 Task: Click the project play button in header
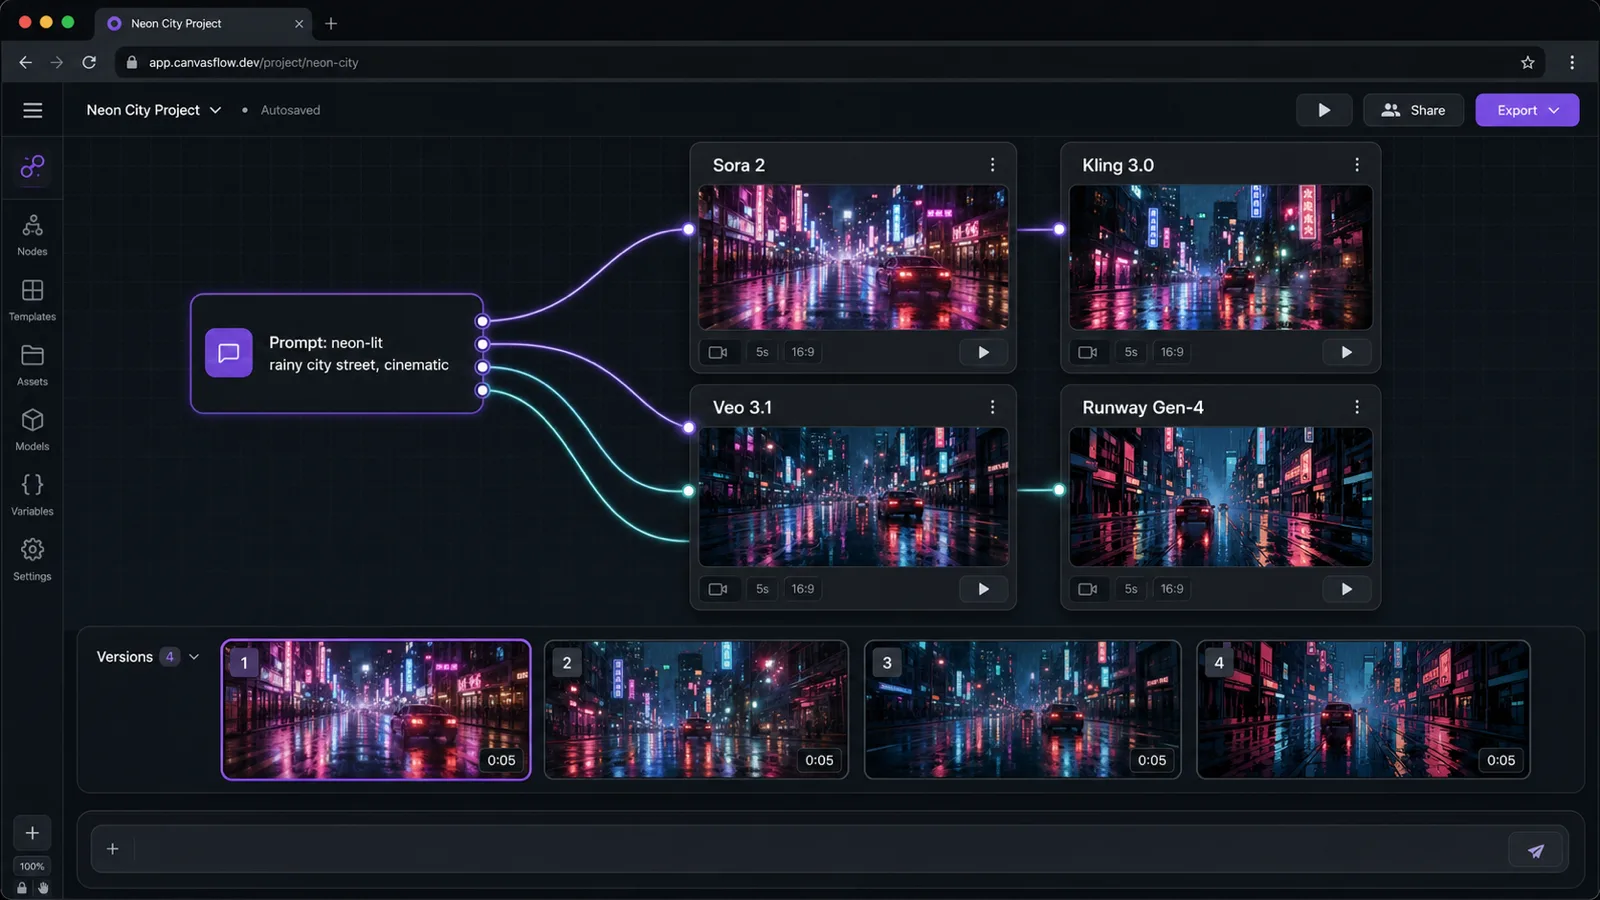[1324, 110]
